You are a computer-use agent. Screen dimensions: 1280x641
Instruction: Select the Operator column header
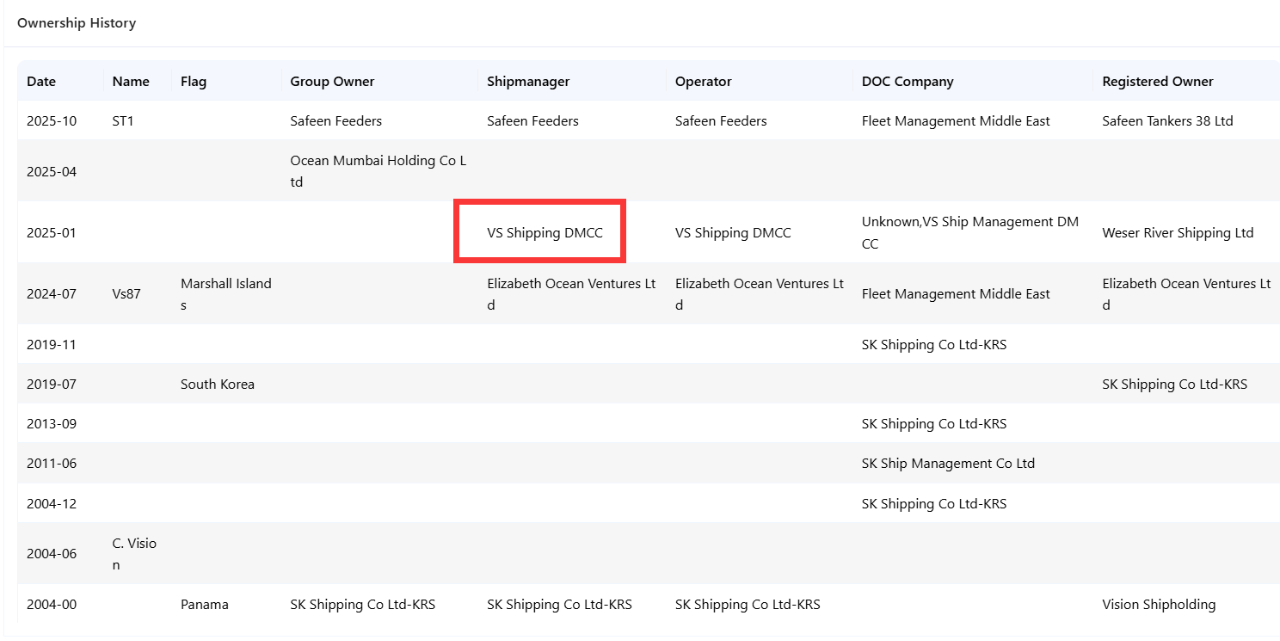tap(703, 82)
